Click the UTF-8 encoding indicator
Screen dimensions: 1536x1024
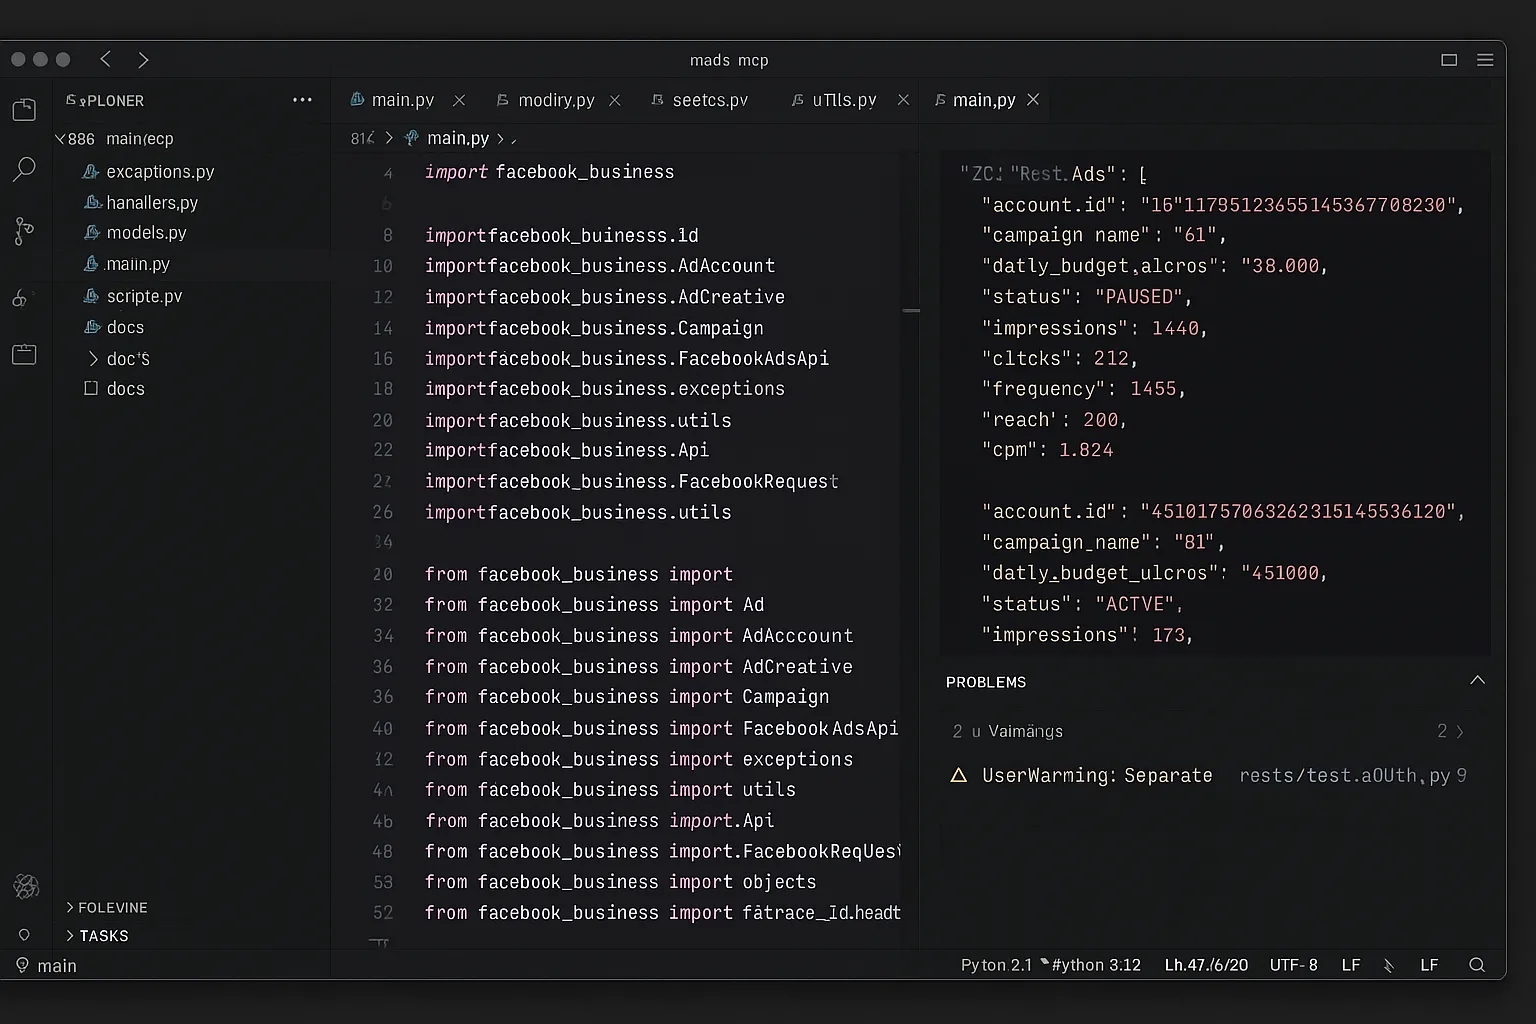click(1293, 965)
